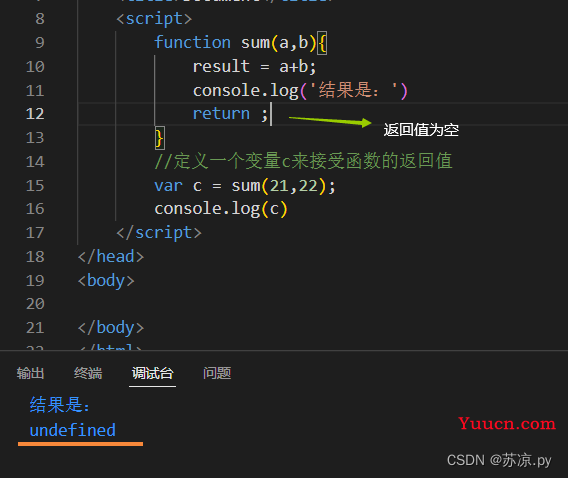Click the </body> closing tag
This screenshot has width=568, height=478.
click(x=111, y=328)
